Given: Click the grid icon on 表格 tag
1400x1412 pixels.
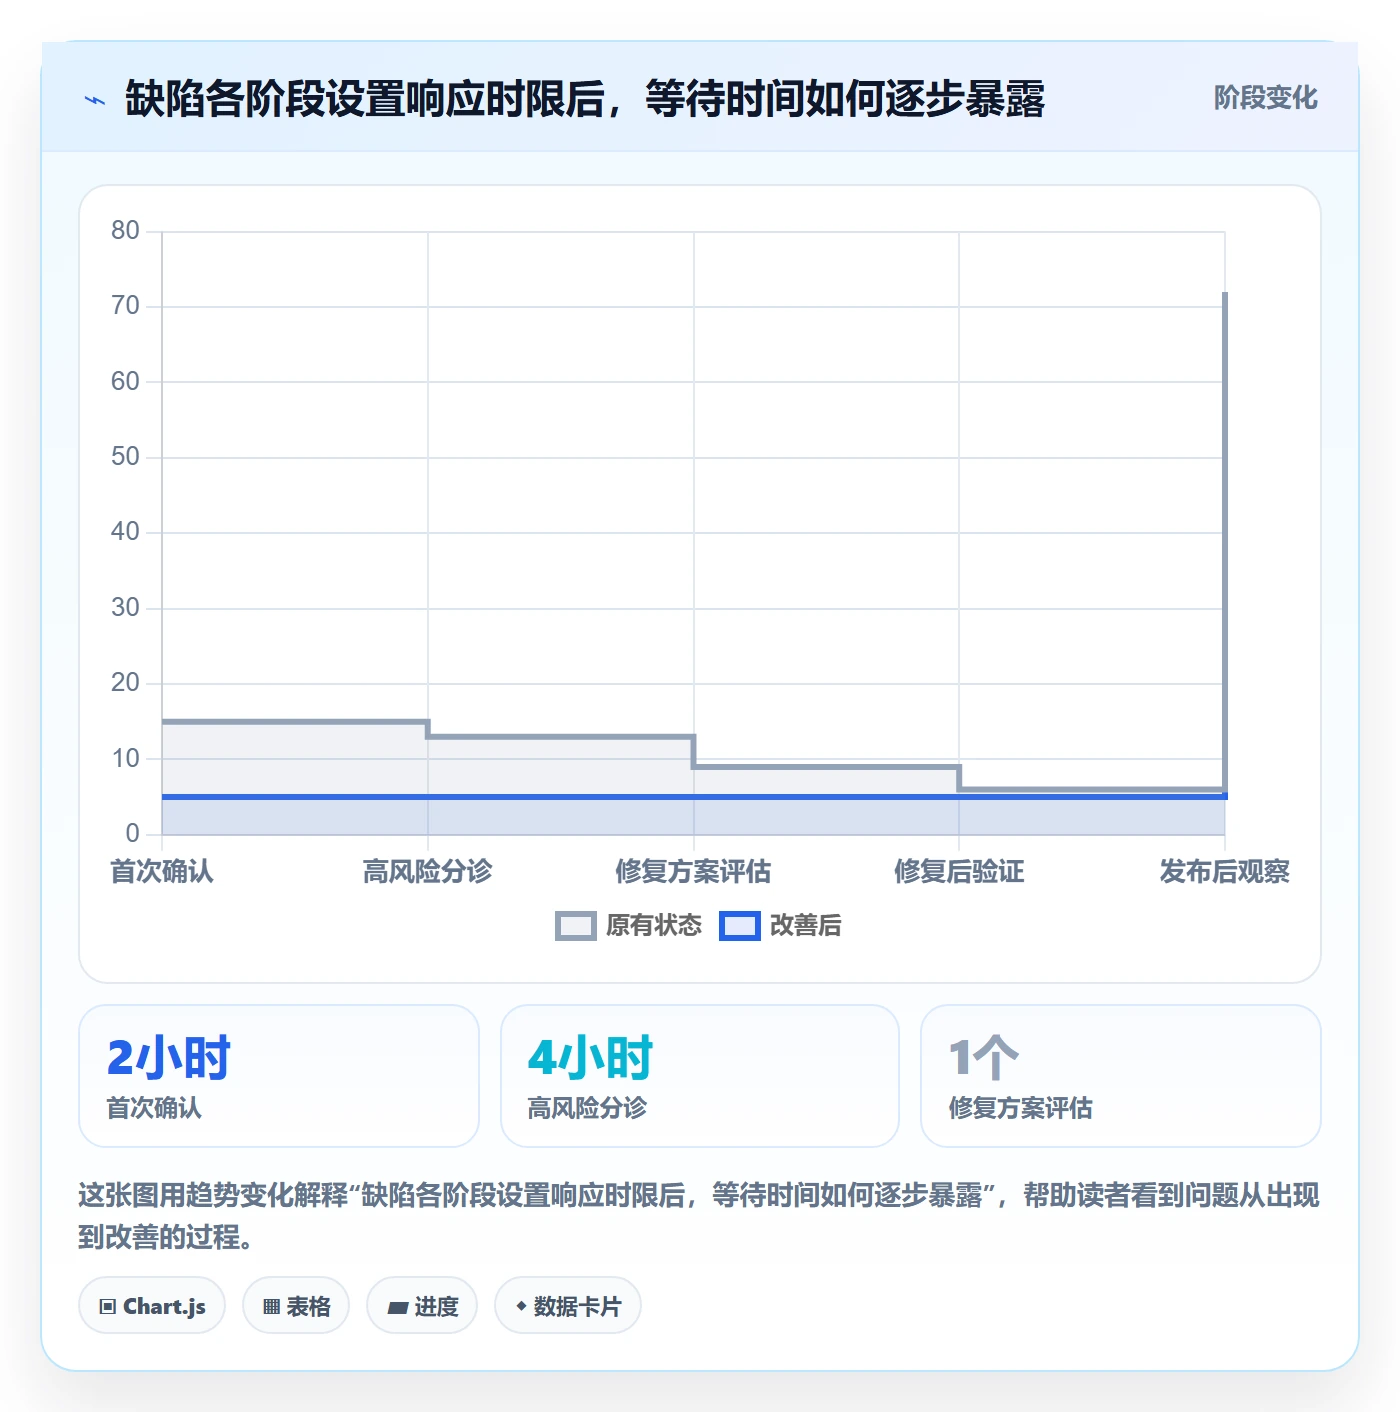Looking at the screenshot, I should pyautogui.click(x=271, y=1306).
